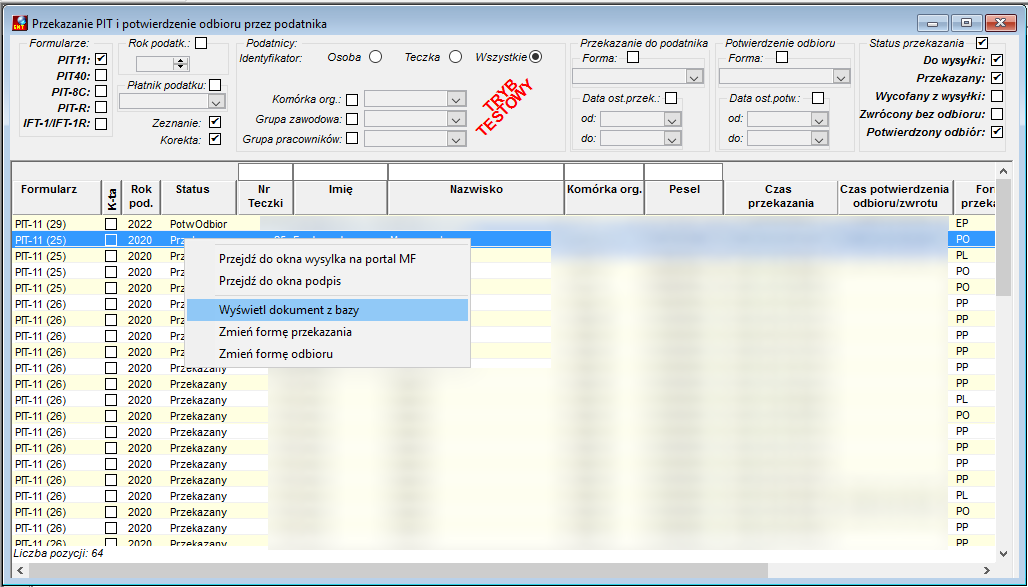Tick the Grupa pracowników filter checkbox
1028x587 pixels.
click(x=352, y=138)
